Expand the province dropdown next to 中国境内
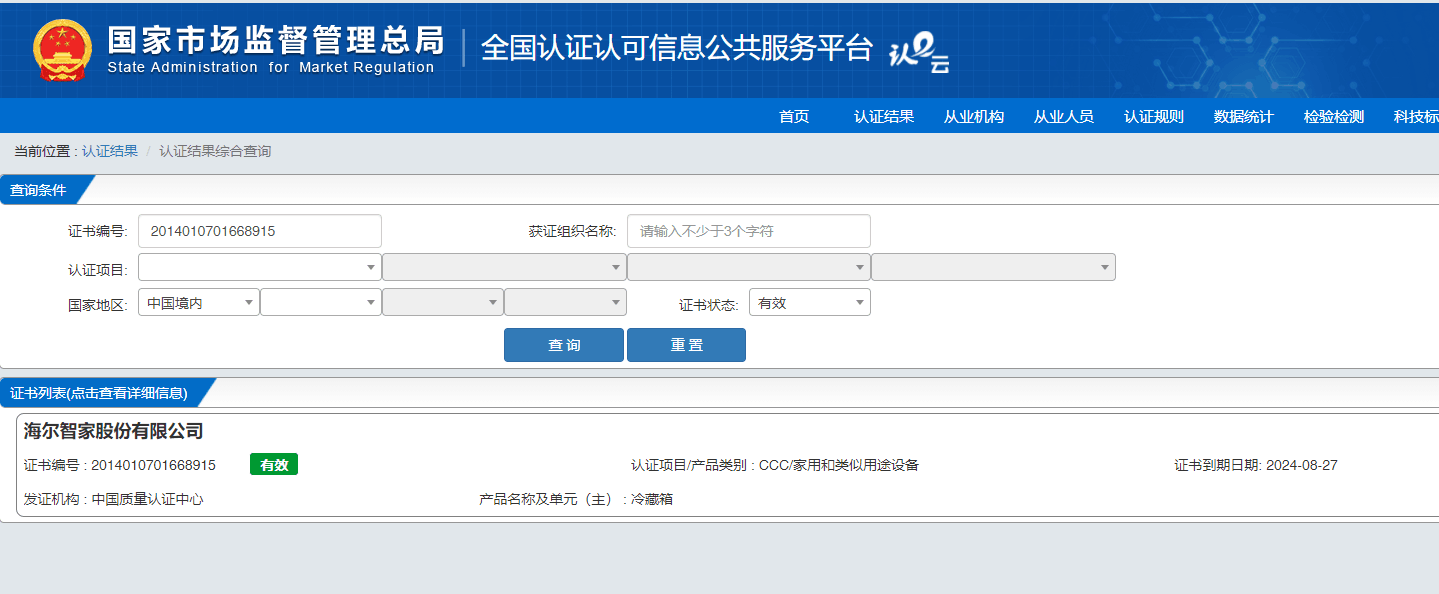1439x594 pixels. pyautogui.click(x=321, y=302)
